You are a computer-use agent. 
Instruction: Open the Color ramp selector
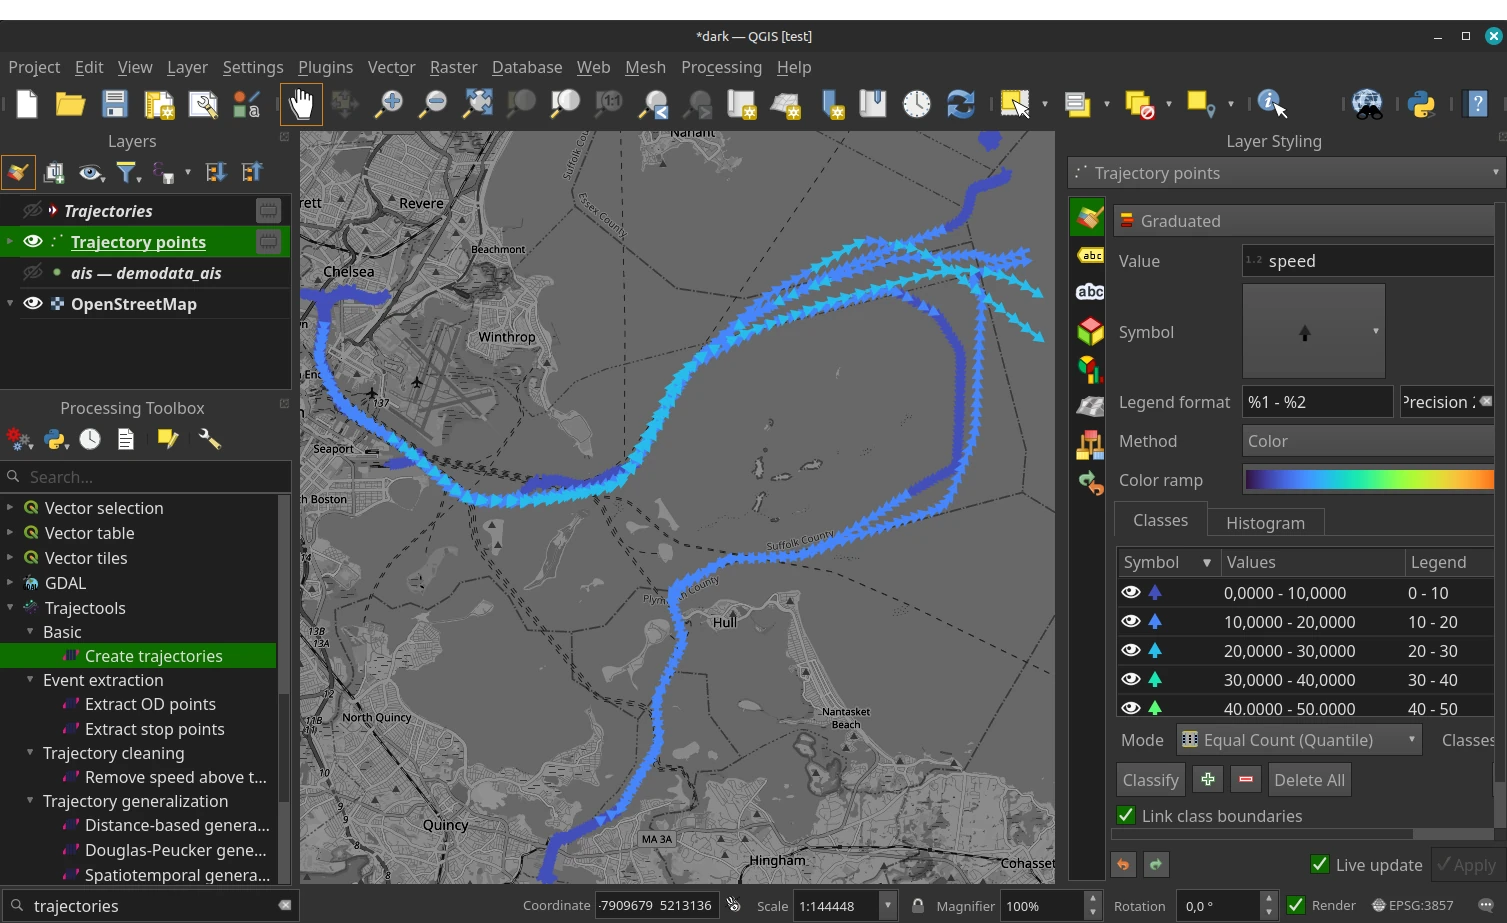click(x=1368, y=479)
